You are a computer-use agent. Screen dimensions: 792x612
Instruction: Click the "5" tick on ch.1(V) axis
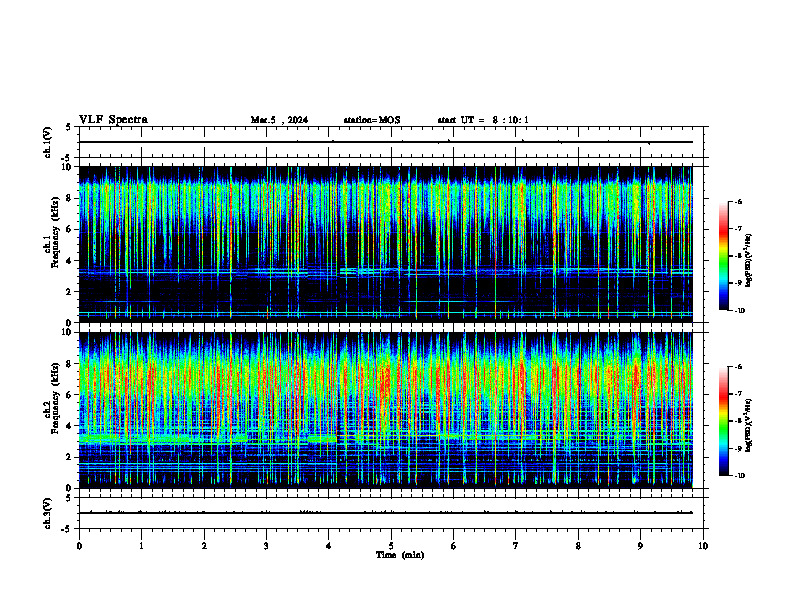point(69,128)
